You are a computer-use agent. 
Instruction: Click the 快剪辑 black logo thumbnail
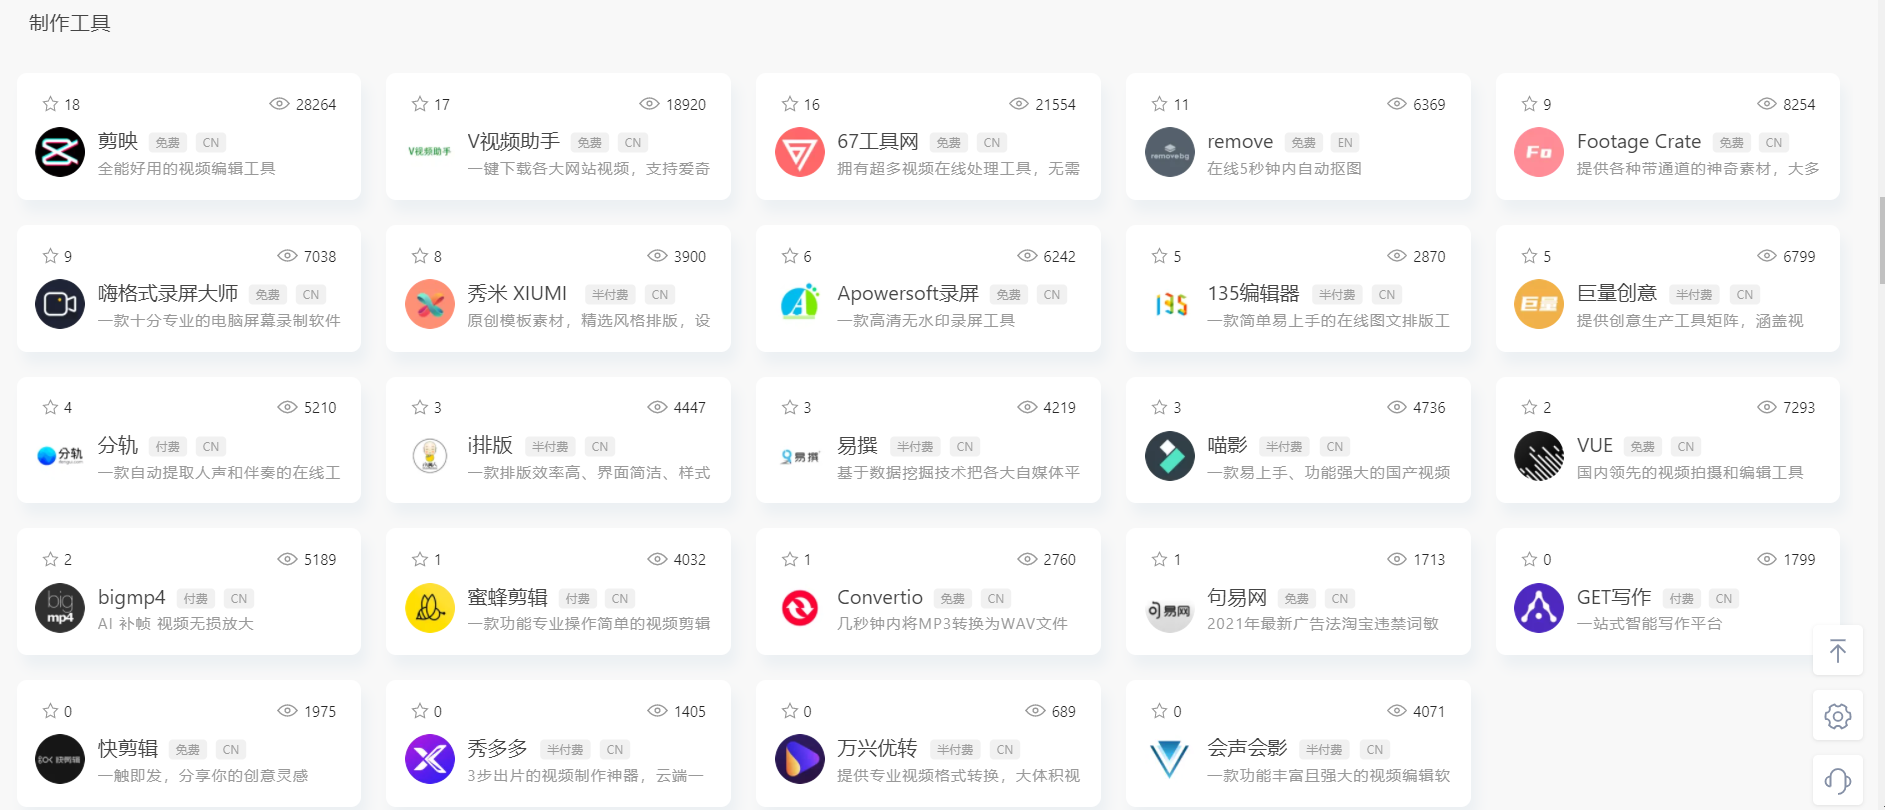point(60,759)
